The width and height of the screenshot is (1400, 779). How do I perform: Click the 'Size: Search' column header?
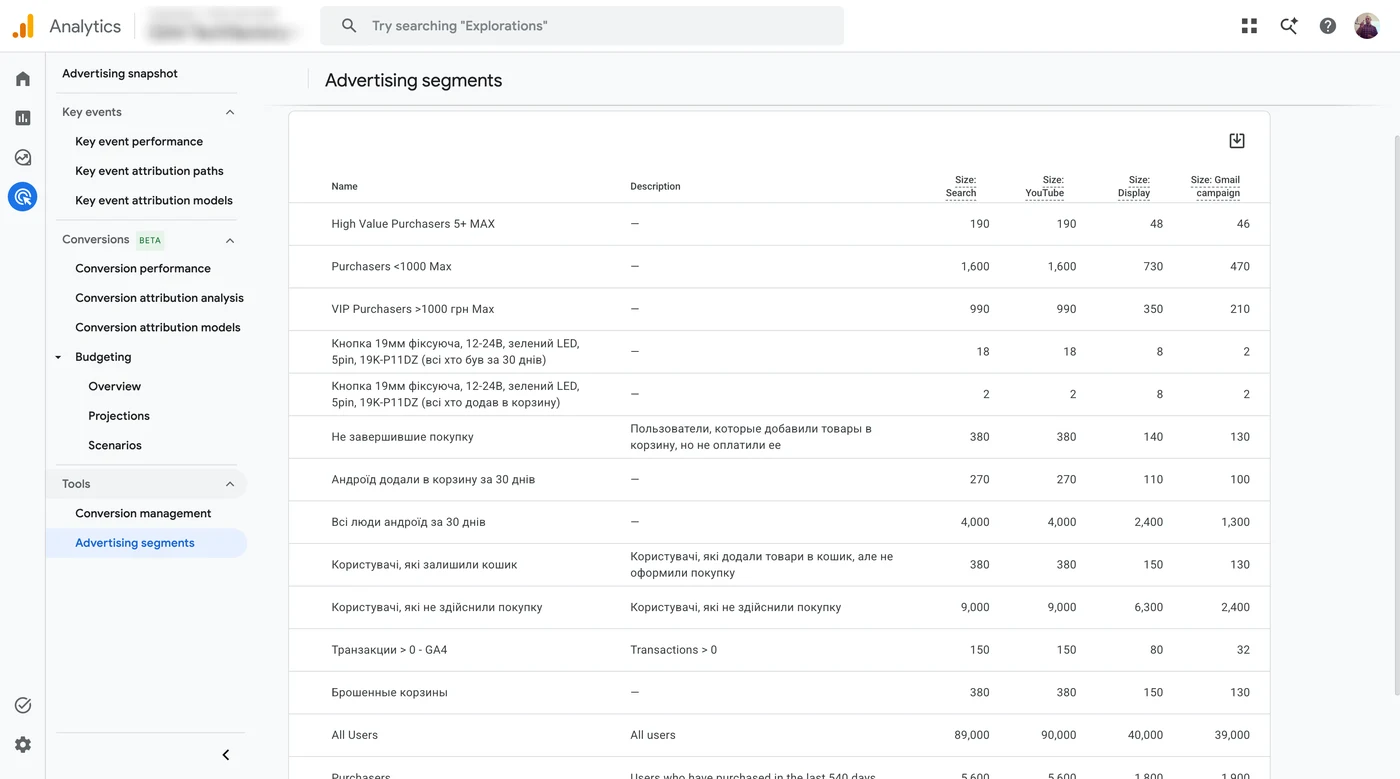(x=961, y=186)
